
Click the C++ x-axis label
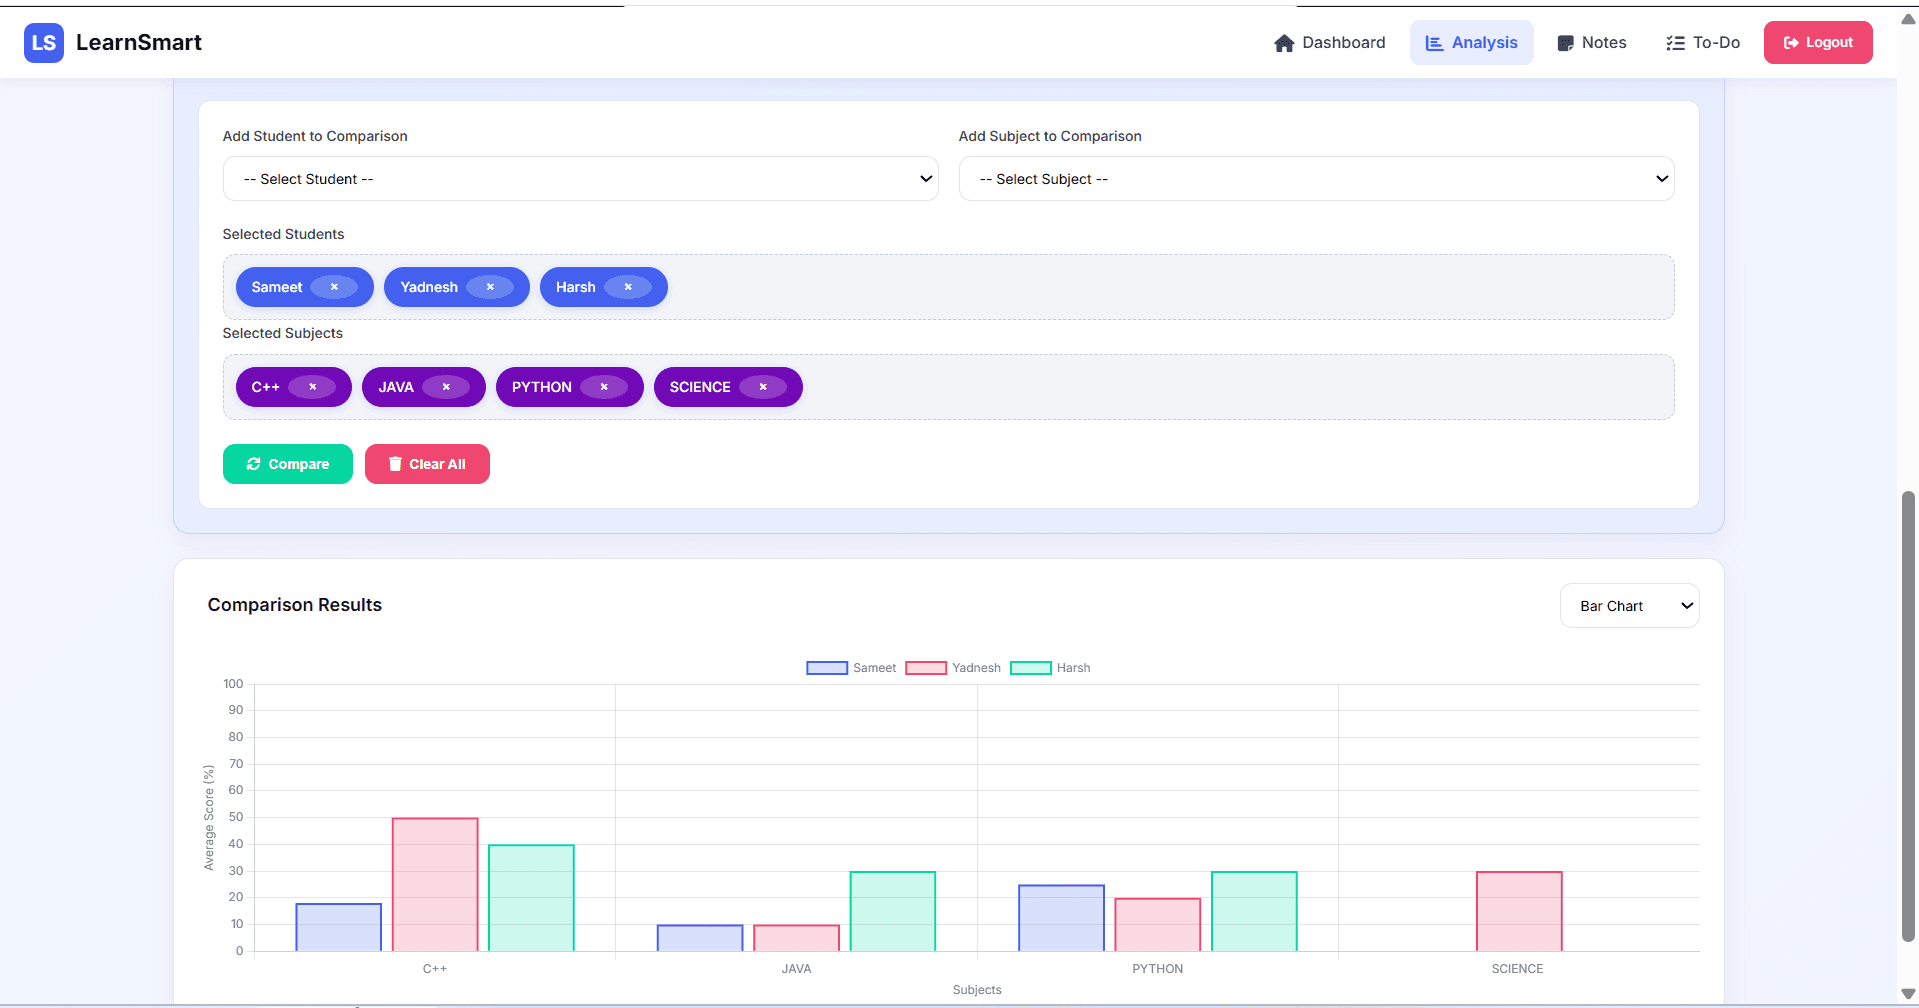(435, 969)
